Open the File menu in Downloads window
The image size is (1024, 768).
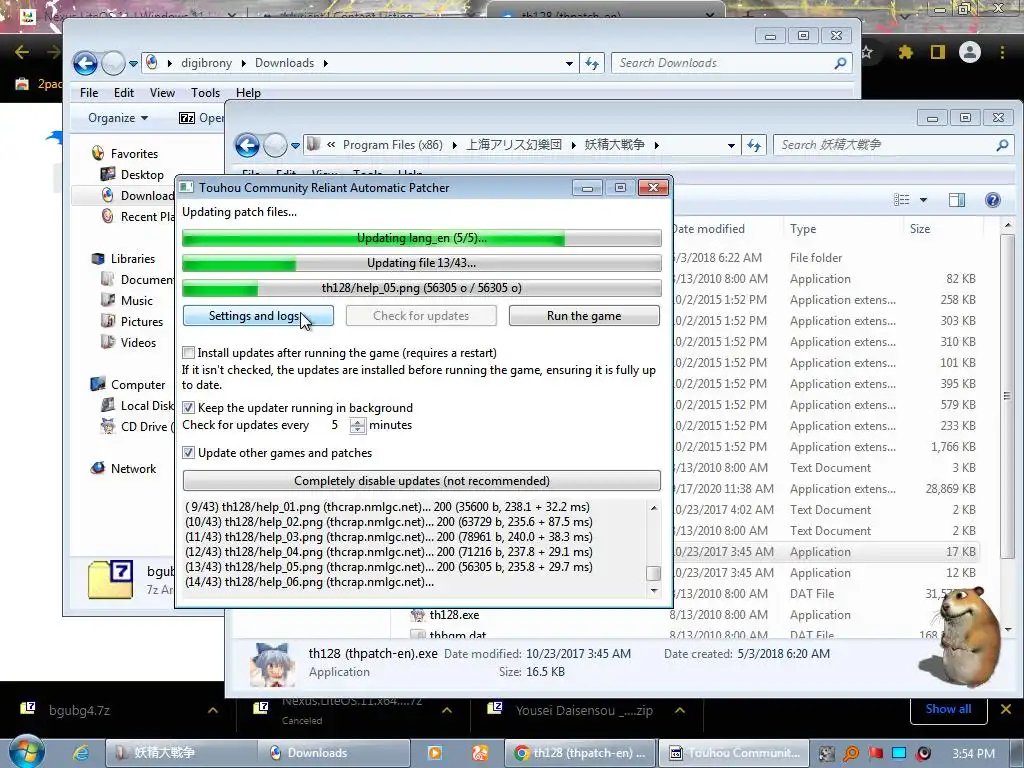tap(89, 93)
